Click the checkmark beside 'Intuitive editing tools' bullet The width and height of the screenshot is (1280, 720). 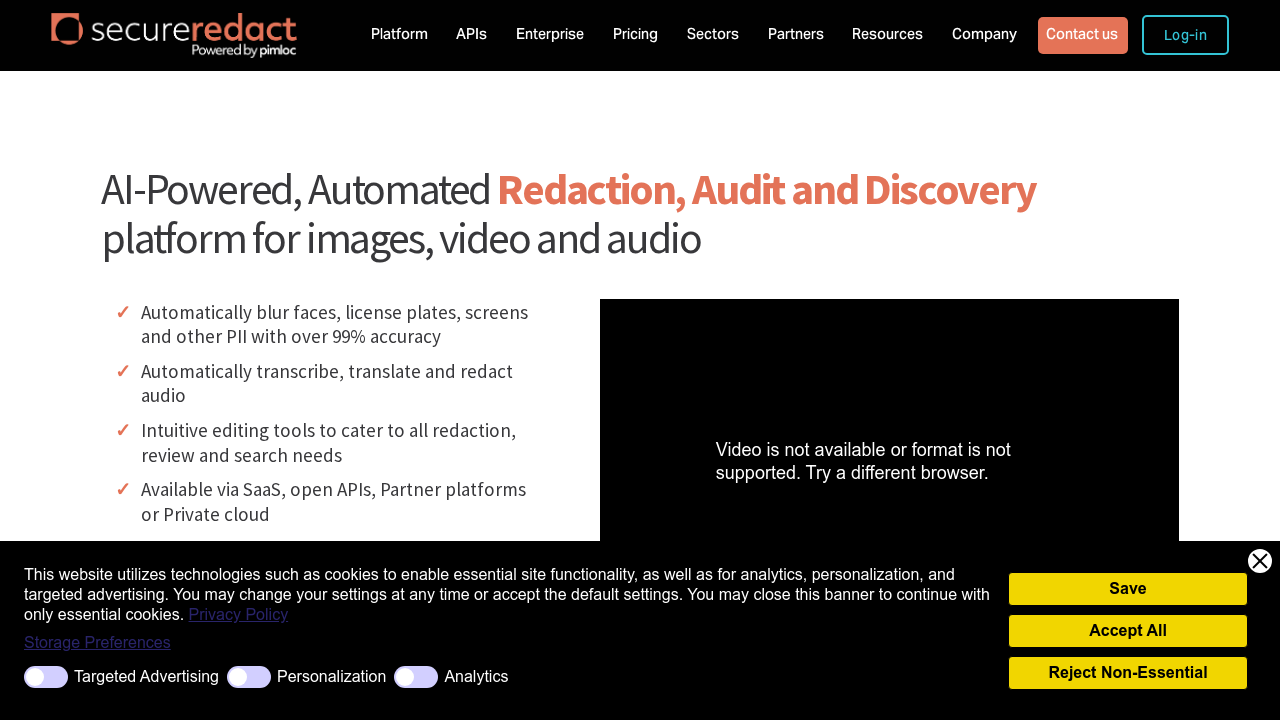(x=121, y=430)
